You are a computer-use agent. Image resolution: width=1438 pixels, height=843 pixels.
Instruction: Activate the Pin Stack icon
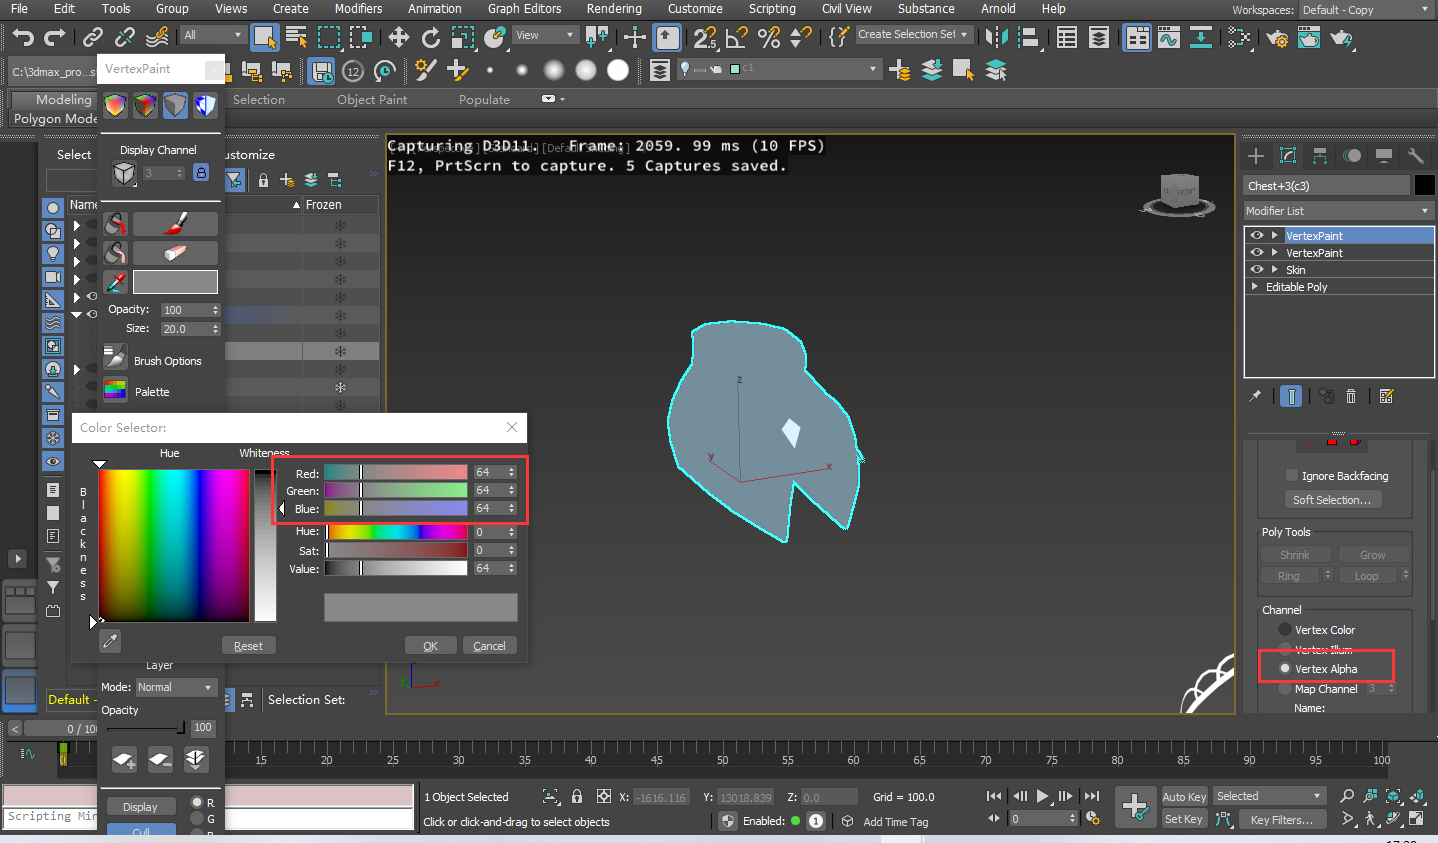(1255, 396)
